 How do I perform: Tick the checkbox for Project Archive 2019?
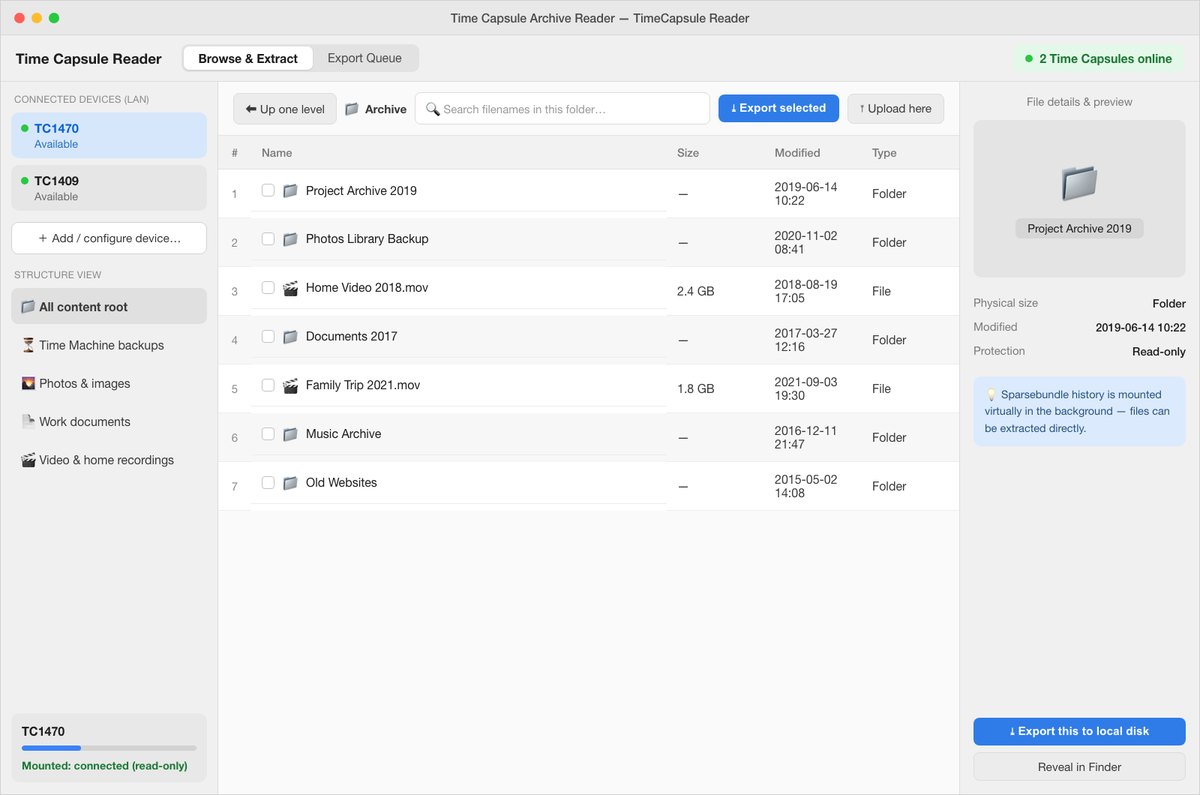[268, 190]
